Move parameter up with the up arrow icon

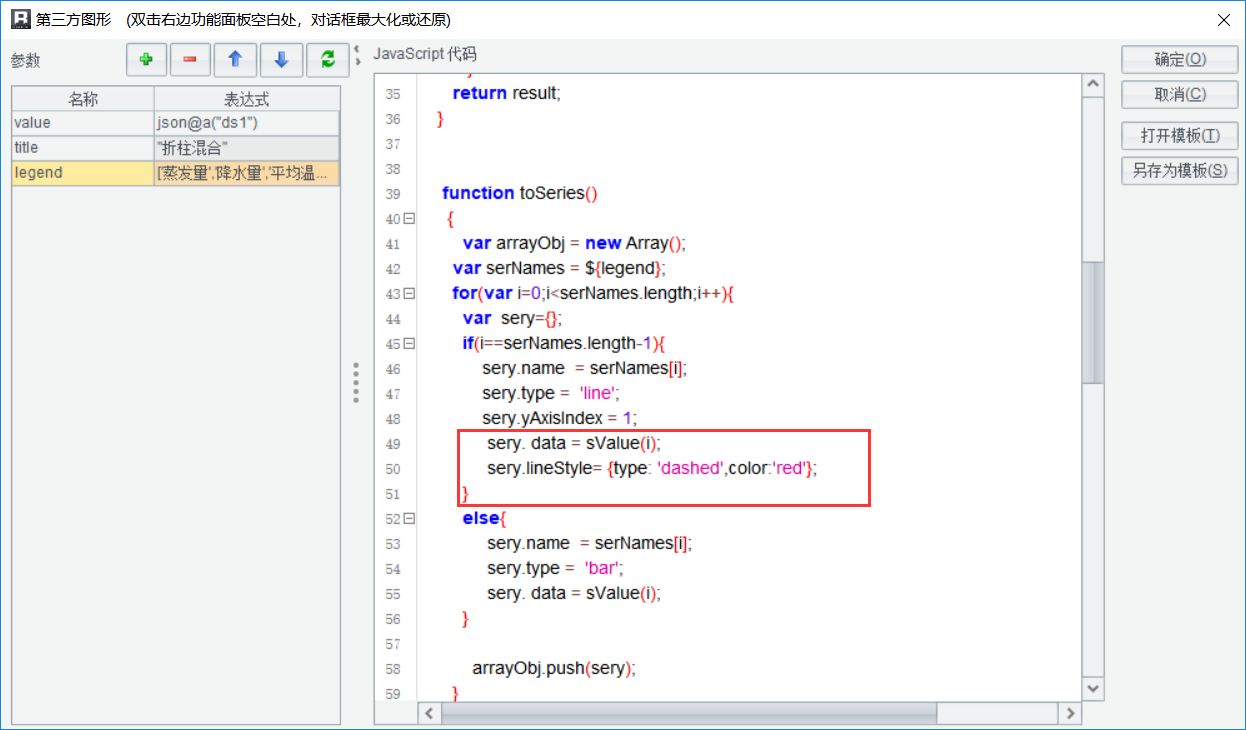click(x=235, y=60)
